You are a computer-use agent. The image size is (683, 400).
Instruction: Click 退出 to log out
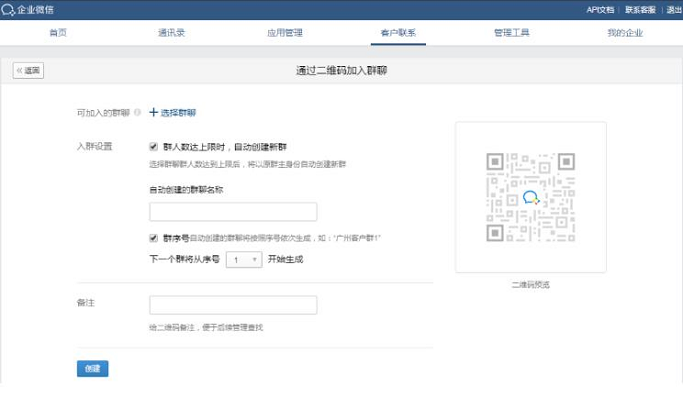(673, 10)
